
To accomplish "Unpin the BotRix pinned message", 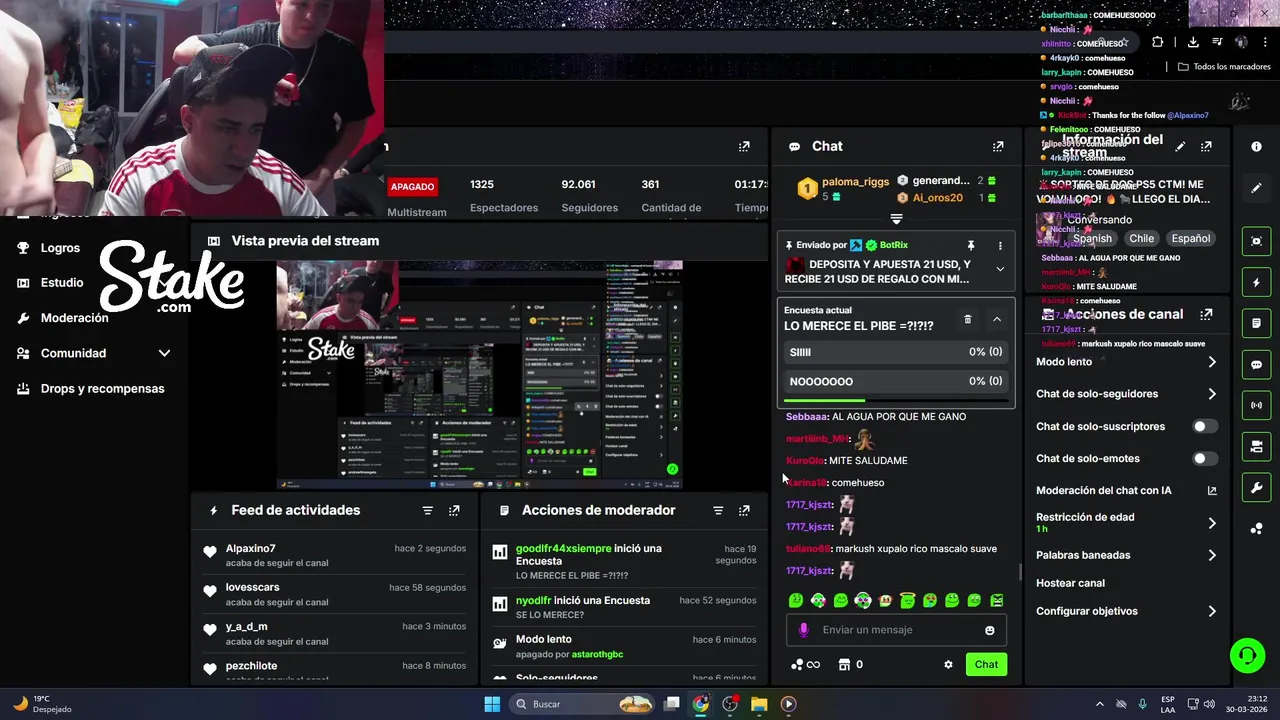I will [970, 245].
